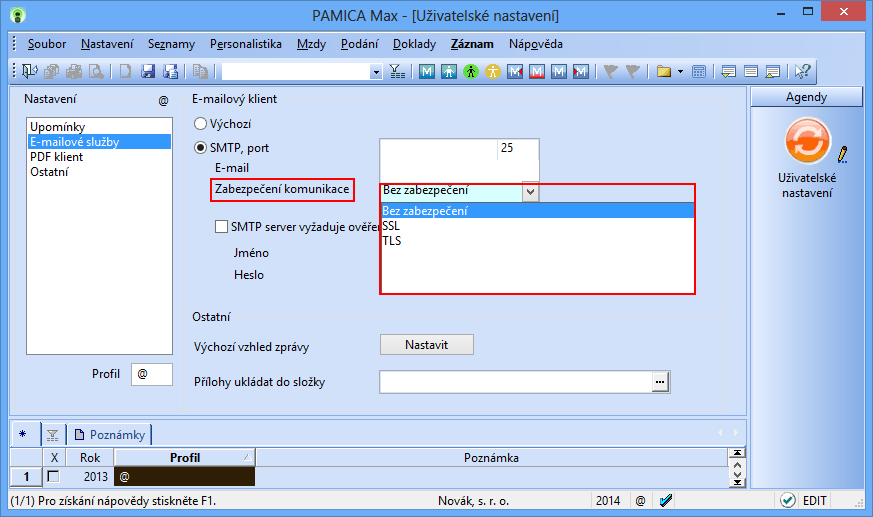Click the print preview magnifier icon

click(x=96, y=71)
